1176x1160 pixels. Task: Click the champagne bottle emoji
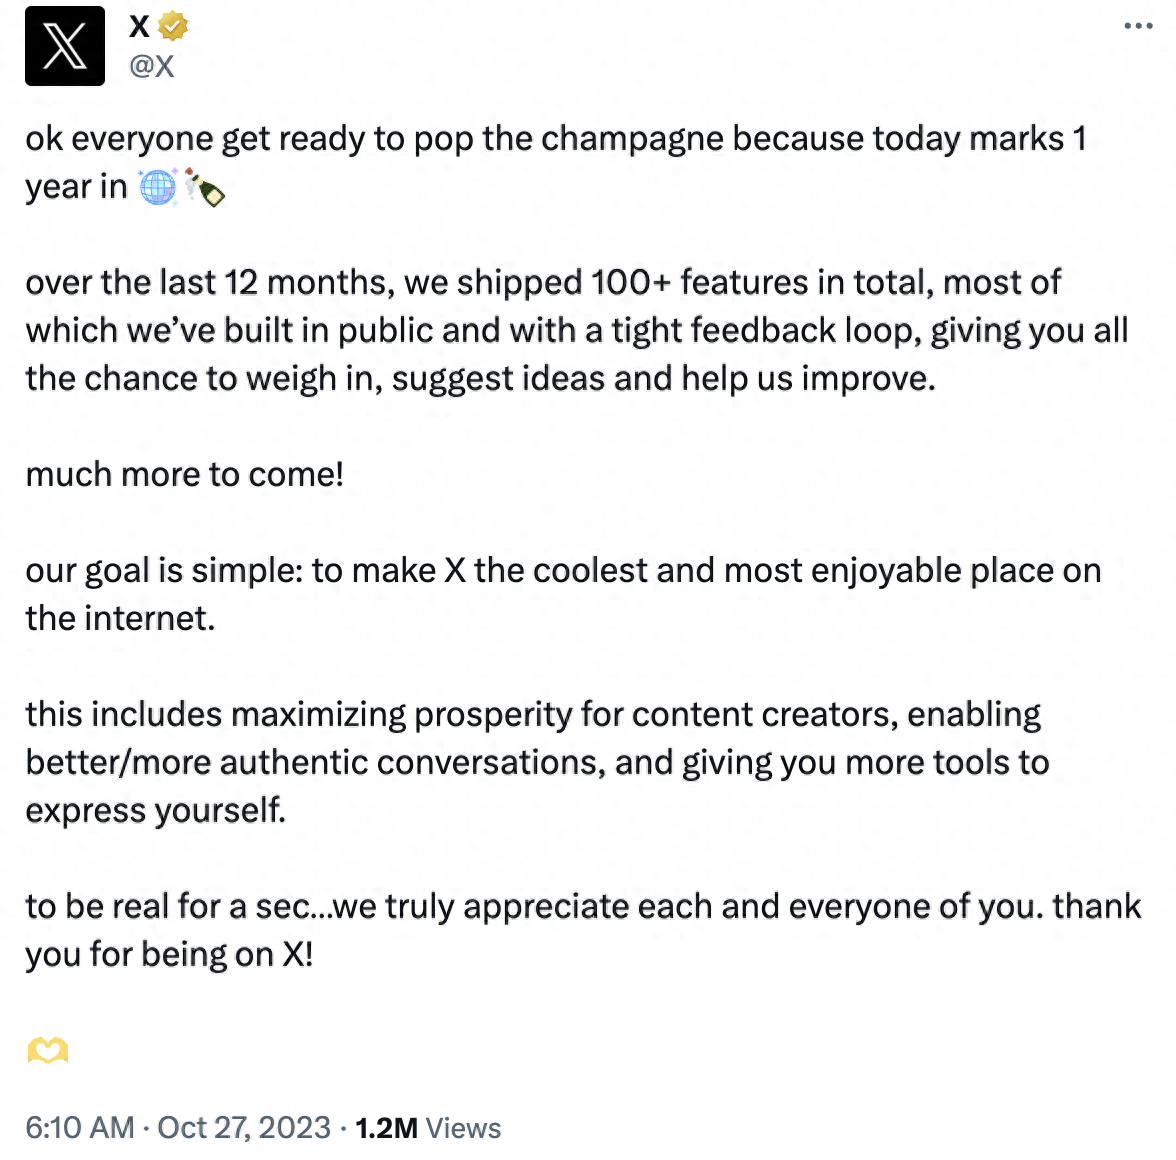205,187
